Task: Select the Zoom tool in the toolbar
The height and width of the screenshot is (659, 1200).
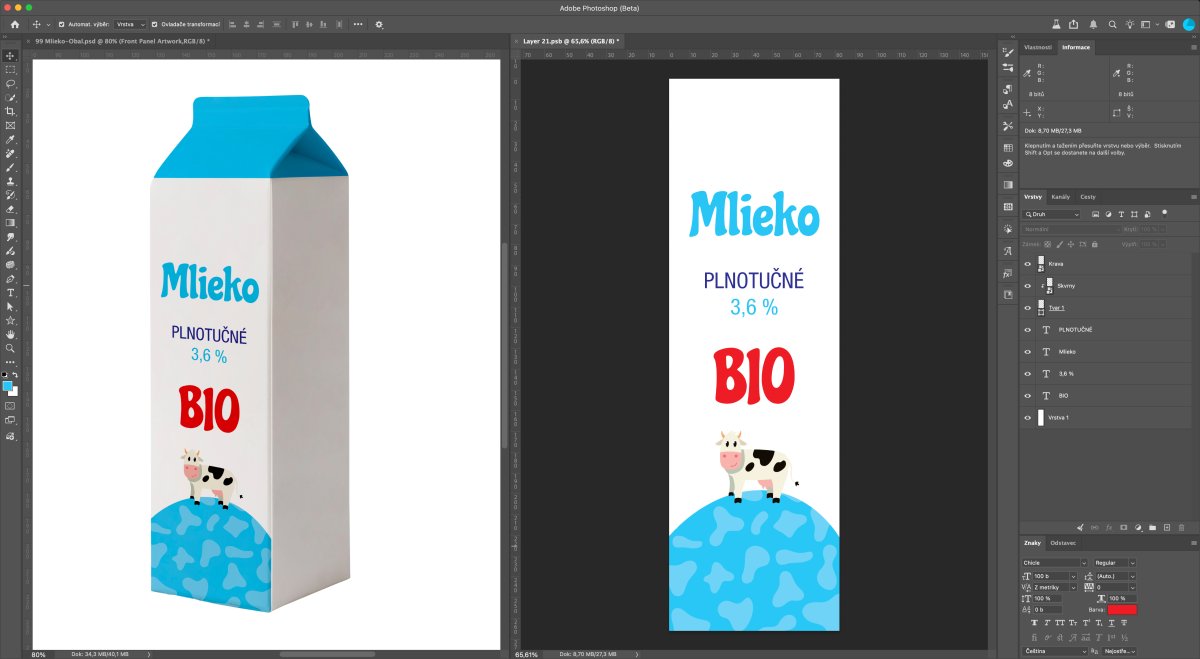Action: (x=10, y=348)
